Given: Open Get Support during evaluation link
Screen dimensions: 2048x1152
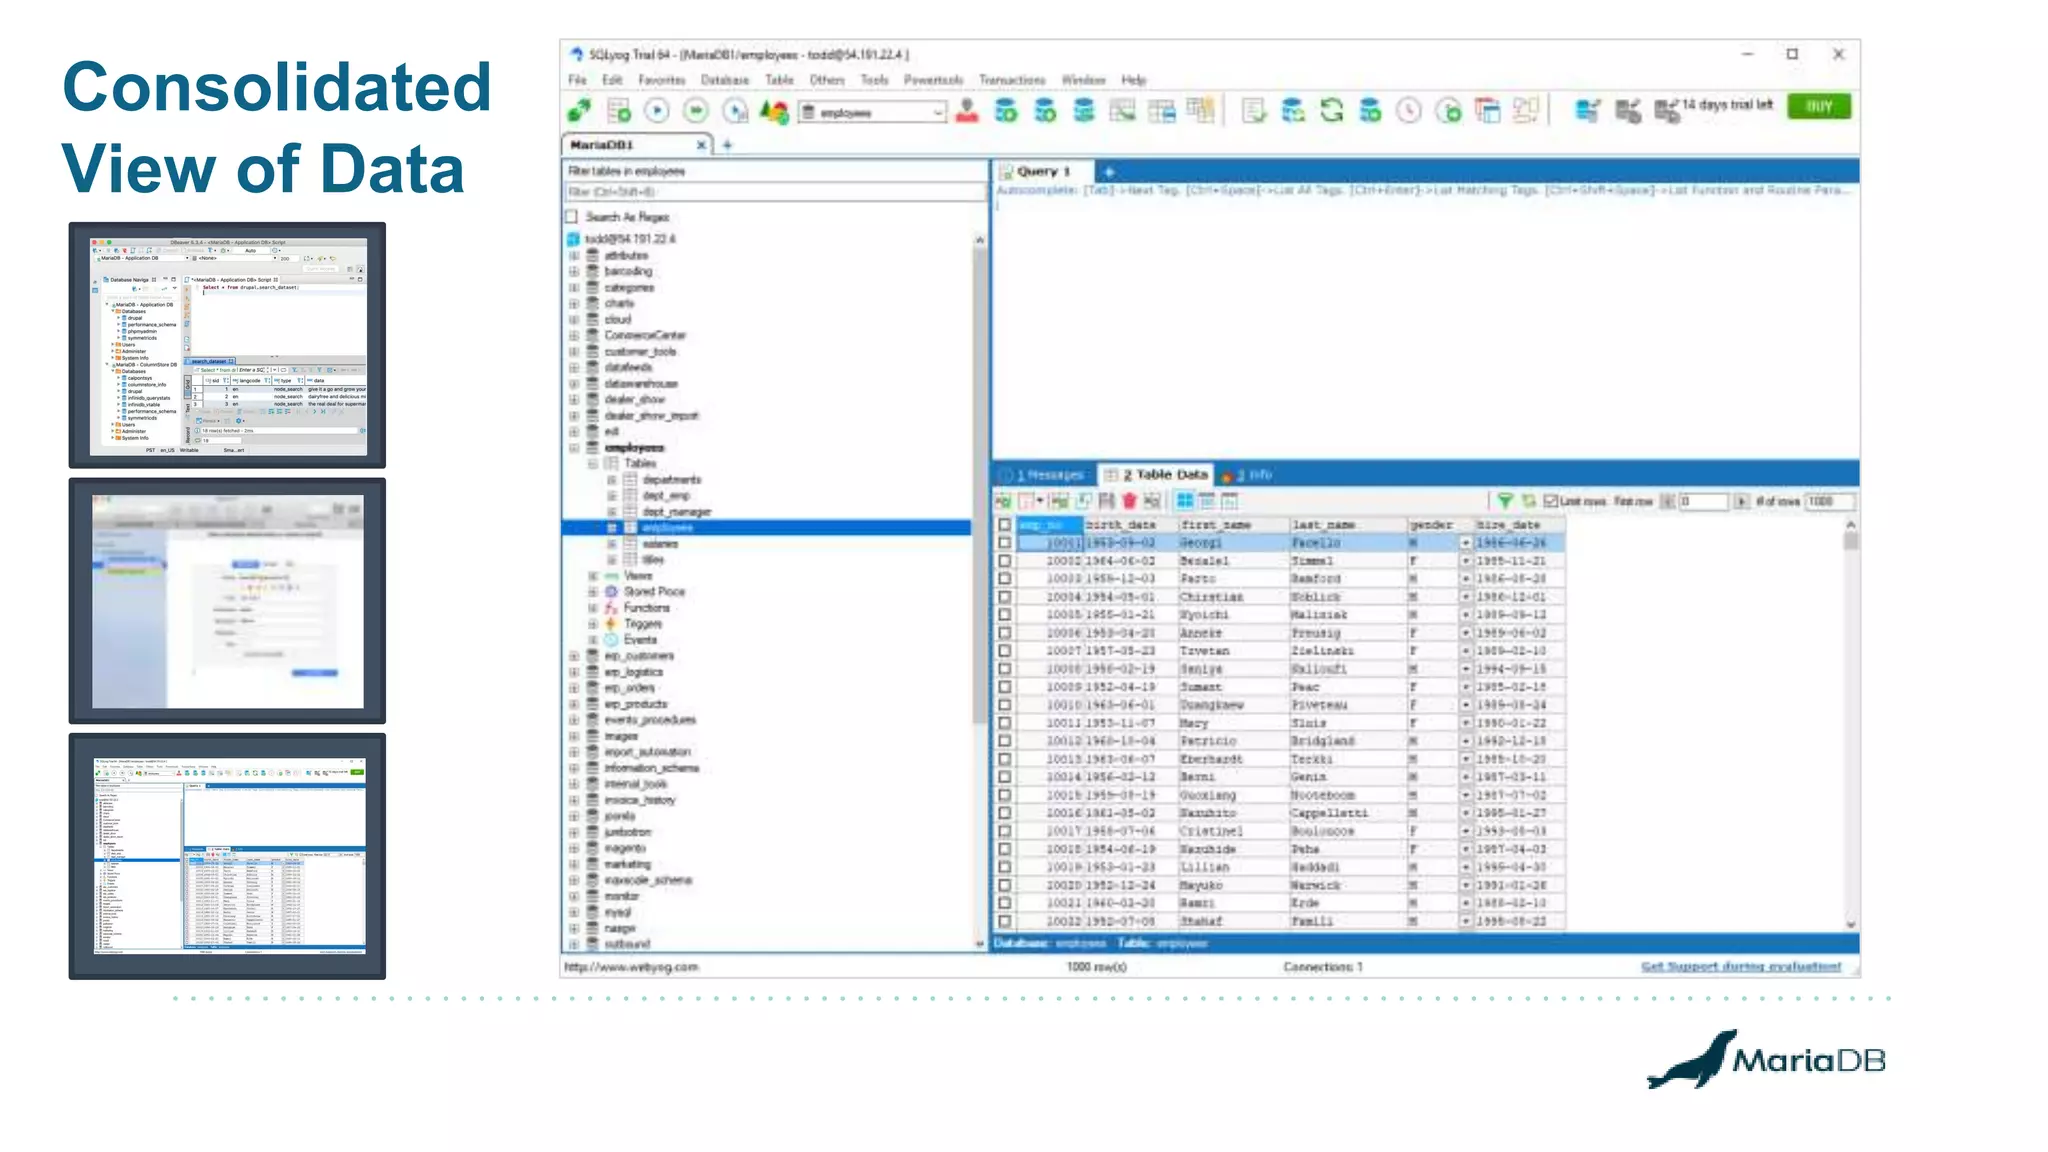Looking at the screenshot, I should tap(1741, 967).
